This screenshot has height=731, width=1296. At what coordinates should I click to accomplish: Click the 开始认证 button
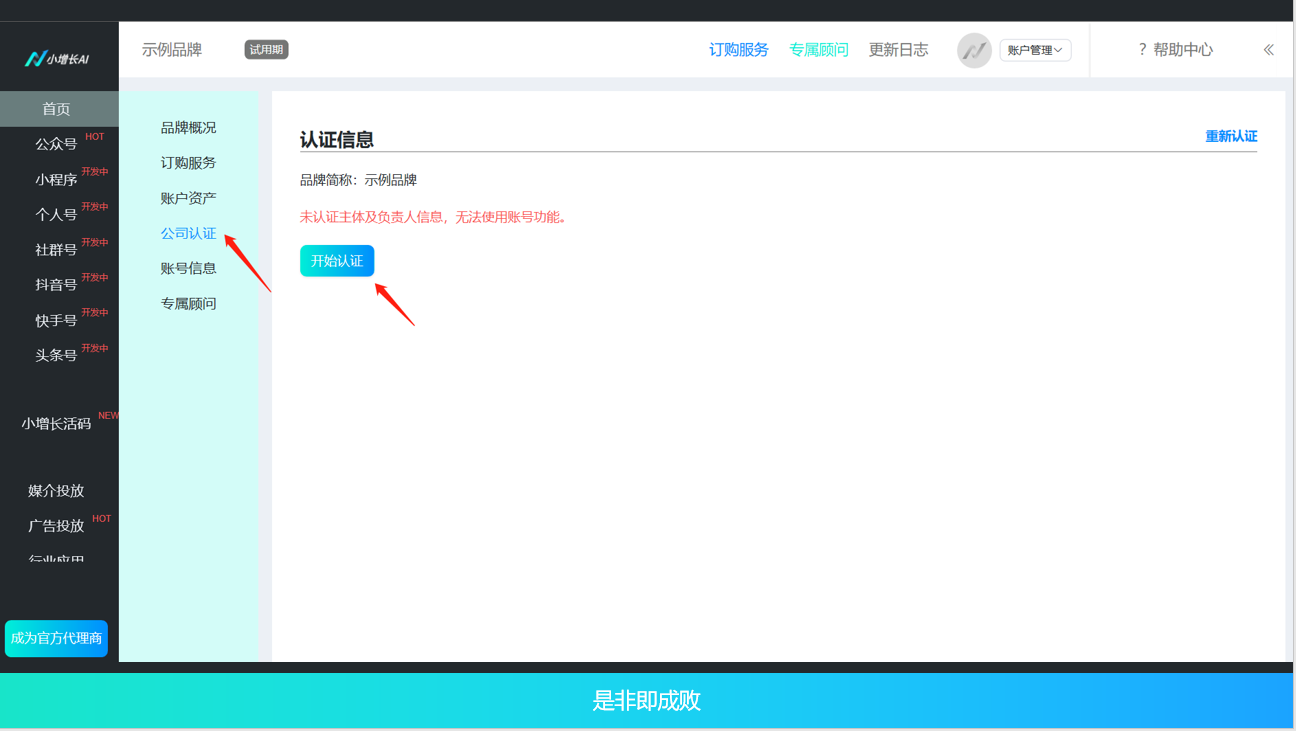point(337,261)
